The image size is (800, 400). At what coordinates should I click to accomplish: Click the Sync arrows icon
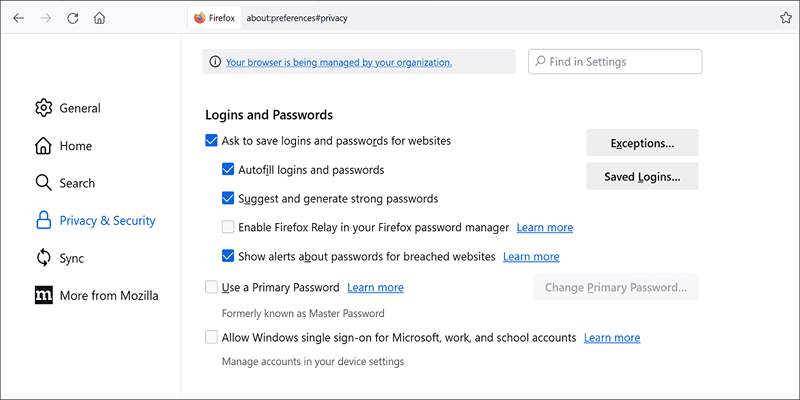[43, 258]
